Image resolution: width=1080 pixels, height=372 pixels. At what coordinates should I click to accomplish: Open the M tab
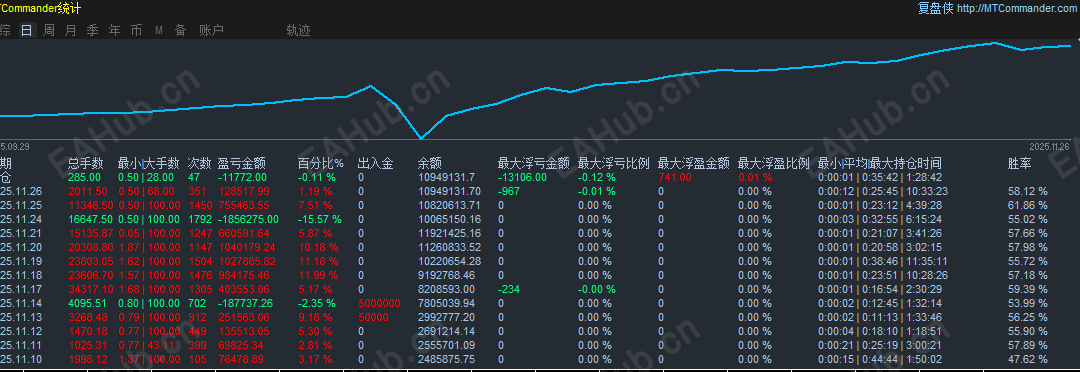(158, 30)
